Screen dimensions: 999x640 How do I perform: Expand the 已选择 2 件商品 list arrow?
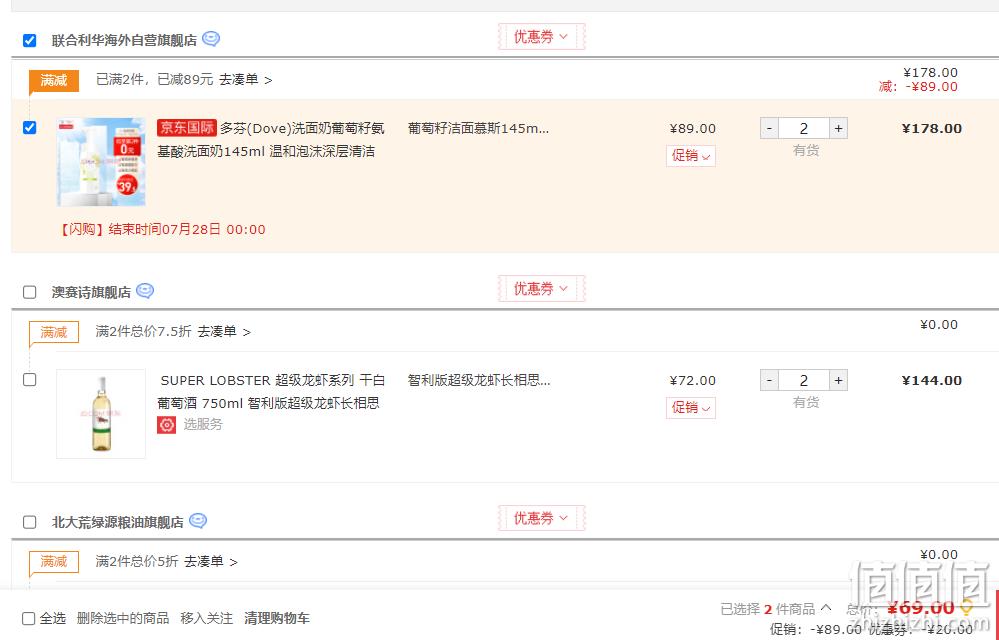tap(826, 608)
